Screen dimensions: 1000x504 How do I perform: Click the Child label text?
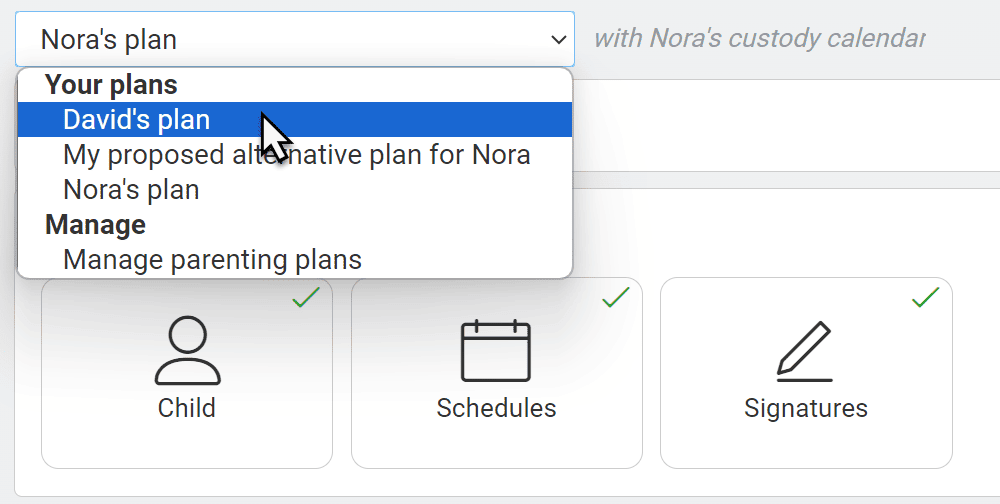pyautogui.click(x=187, y=408)
